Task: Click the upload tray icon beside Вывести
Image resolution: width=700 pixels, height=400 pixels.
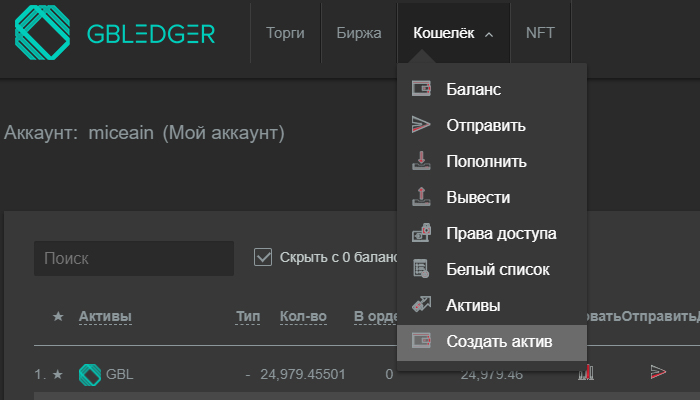Action: (421, 197)
